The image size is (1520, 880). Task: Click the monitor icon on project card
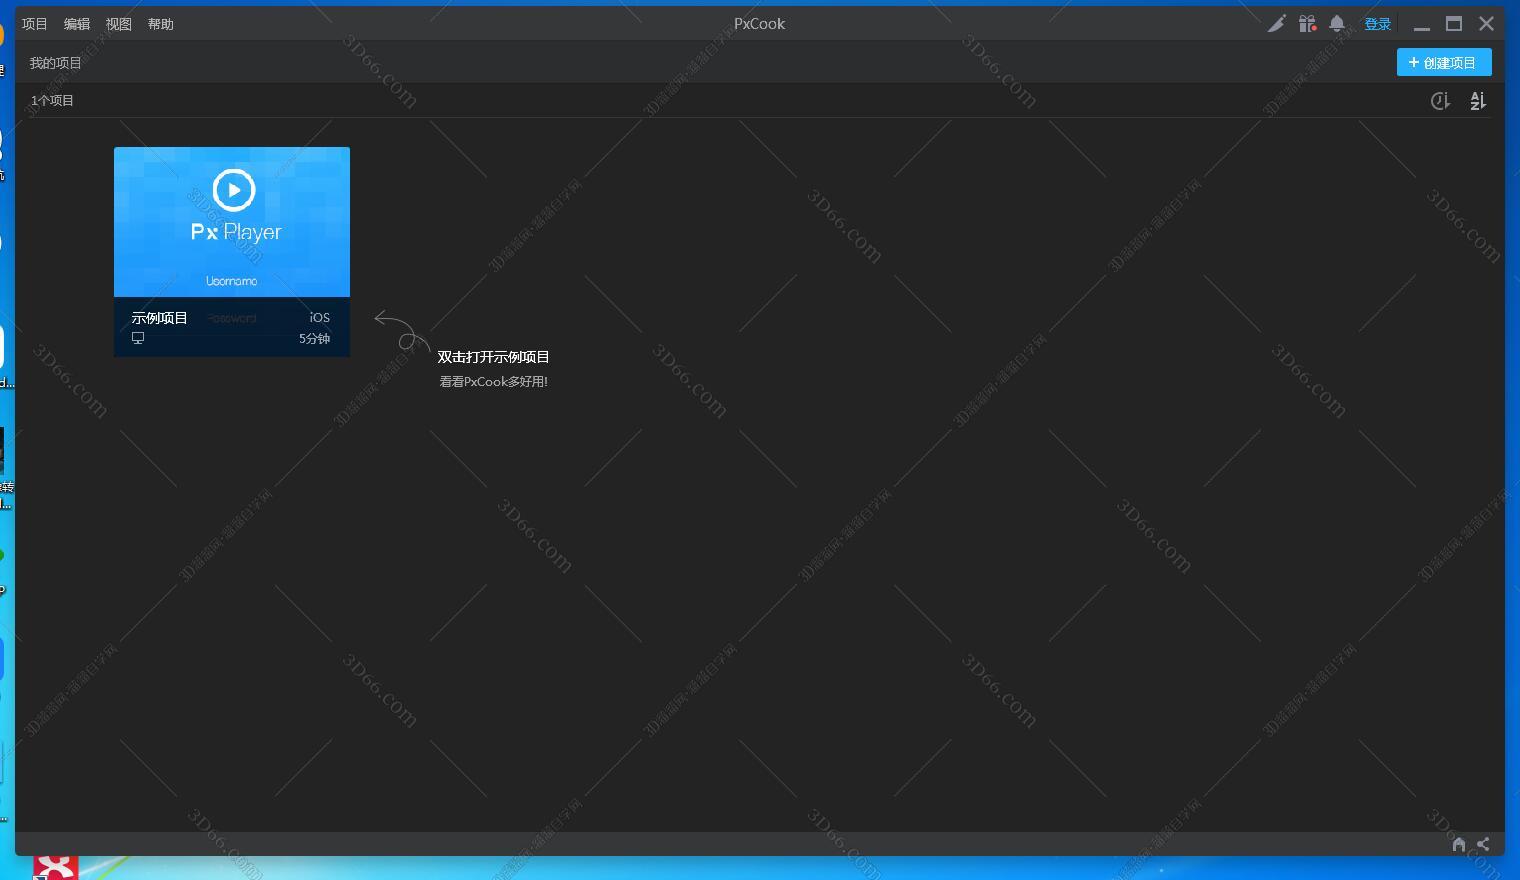click(x=138, y=339)
